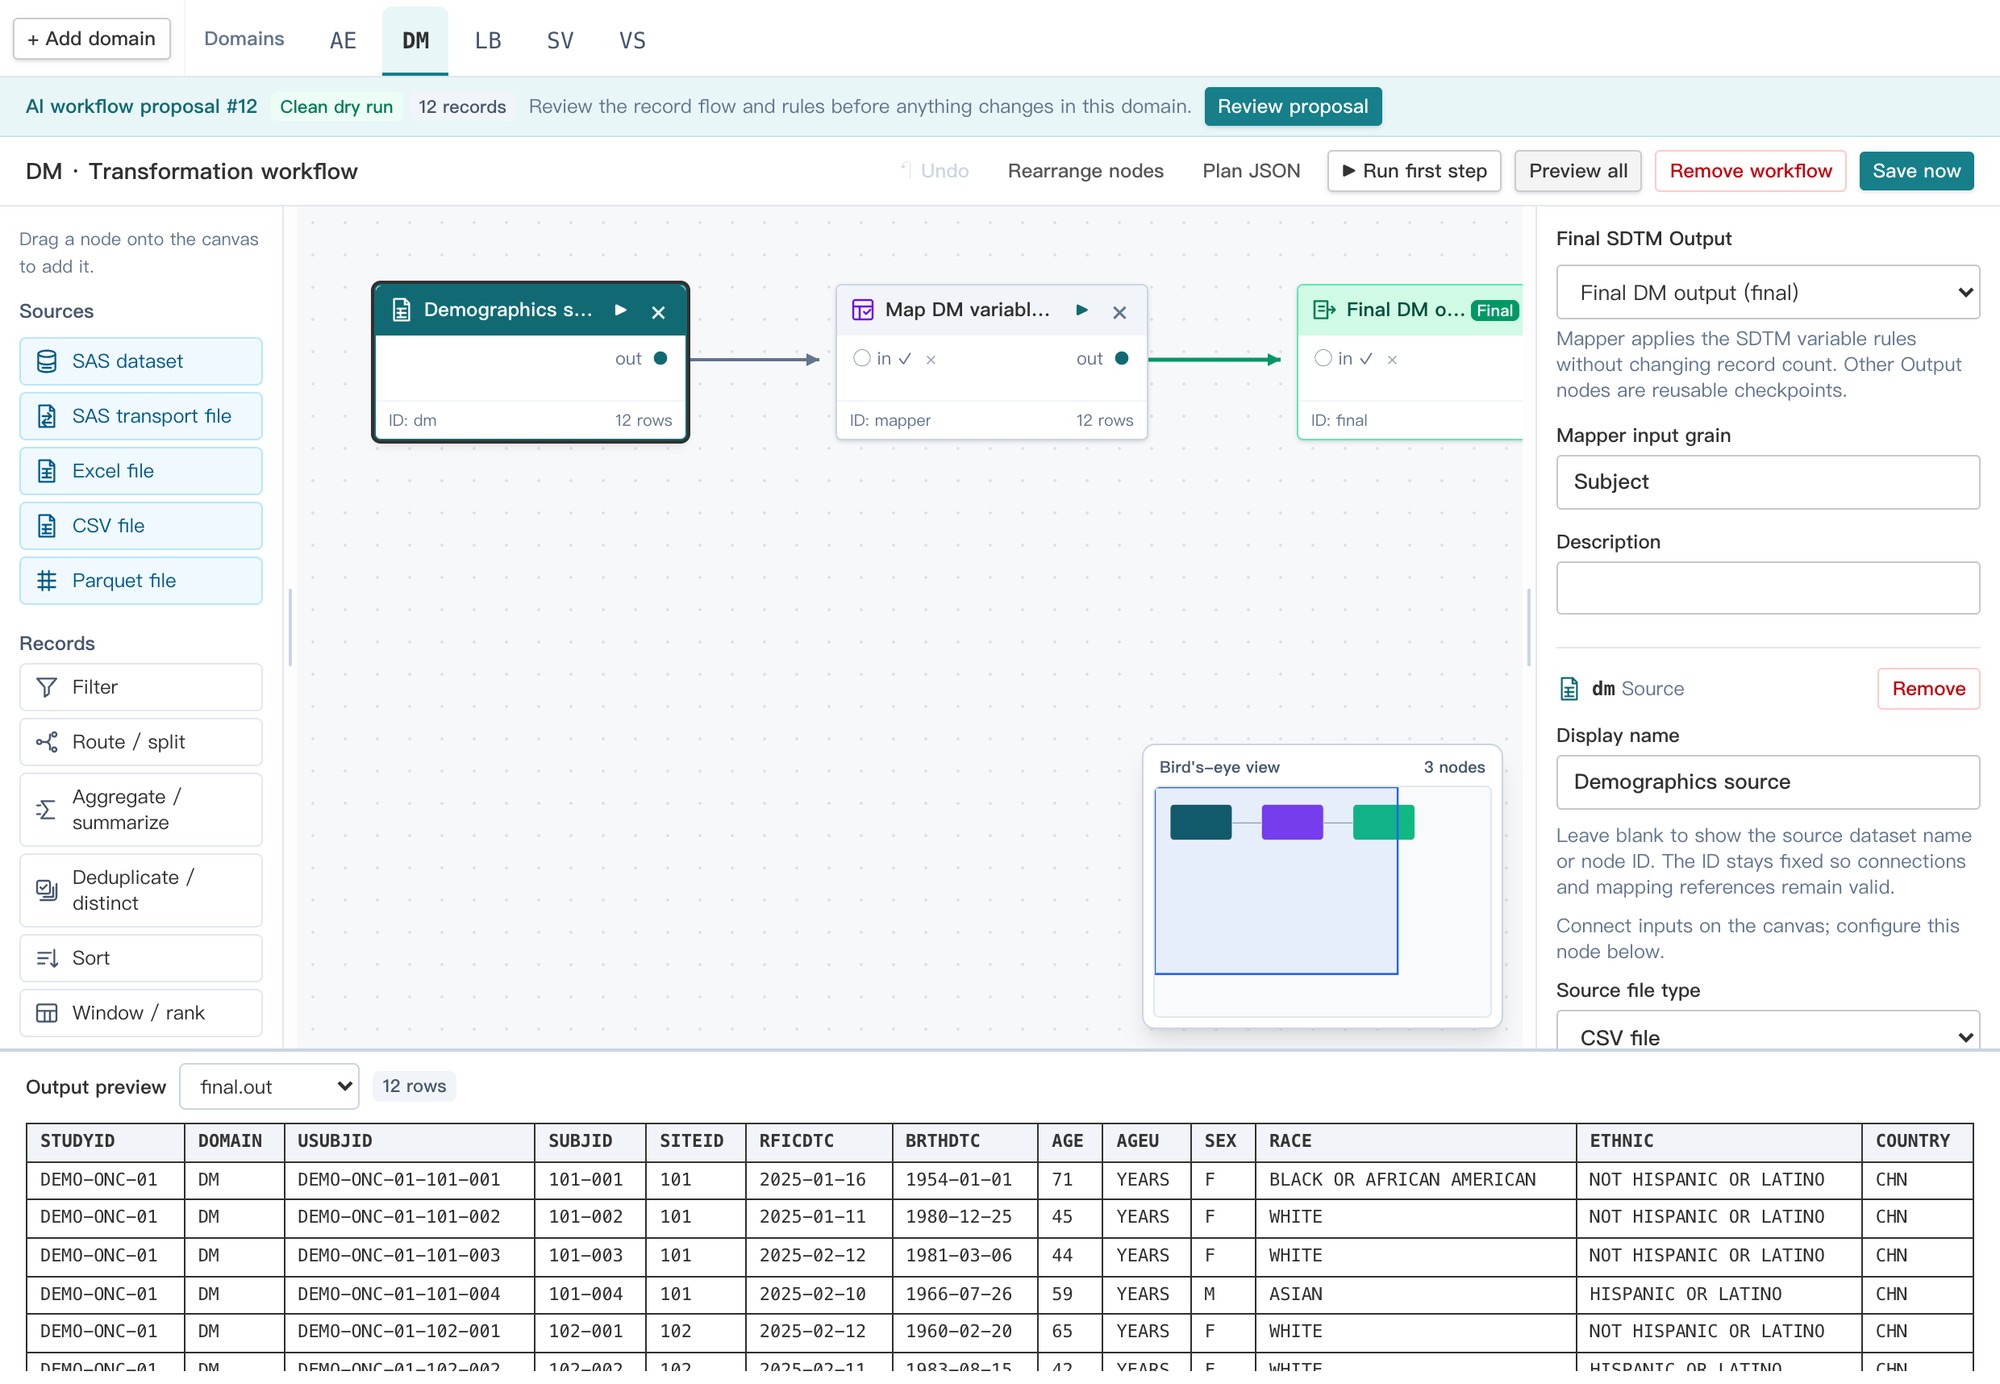The height and width of the screenshot is (1384, 2000).
Task: Switch to the VS domain tab
Action: (x=632, y=41)
